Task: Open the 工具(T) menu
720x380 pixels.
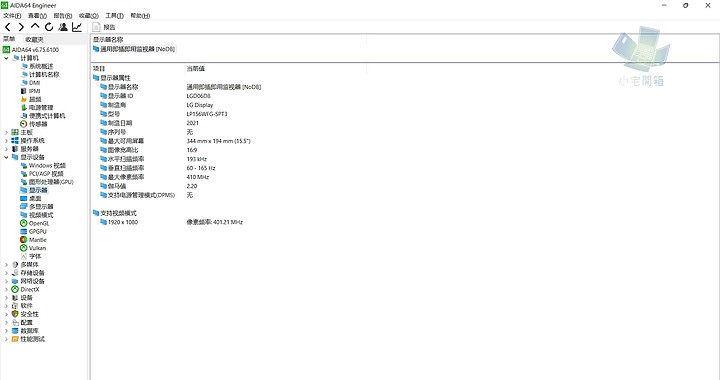Action: [114, 16]
